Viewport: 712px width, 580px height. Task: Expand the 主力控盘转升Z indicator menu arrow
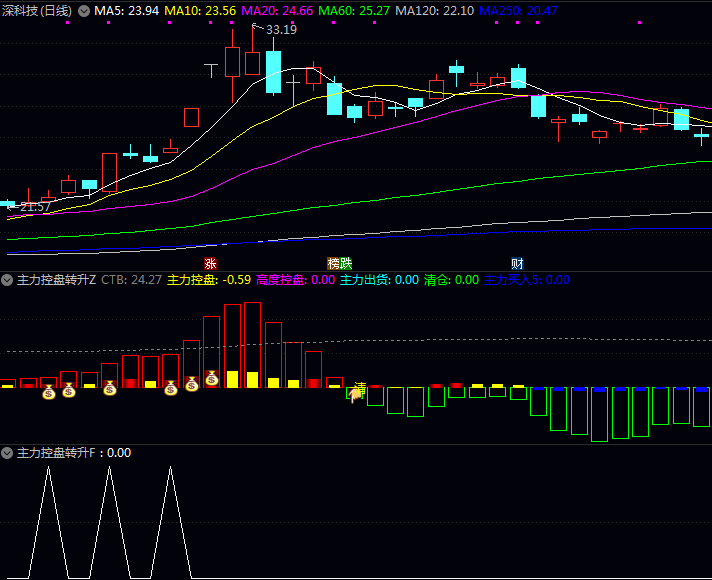(8, 280)
